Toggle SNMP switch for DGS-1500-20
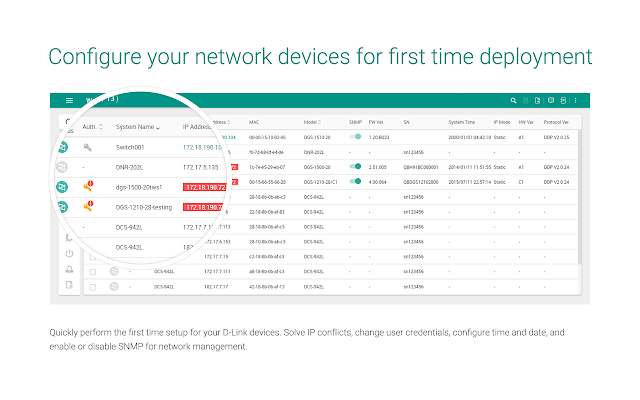Viewport: 640px width, 400px height. click(x=354, y=167)
